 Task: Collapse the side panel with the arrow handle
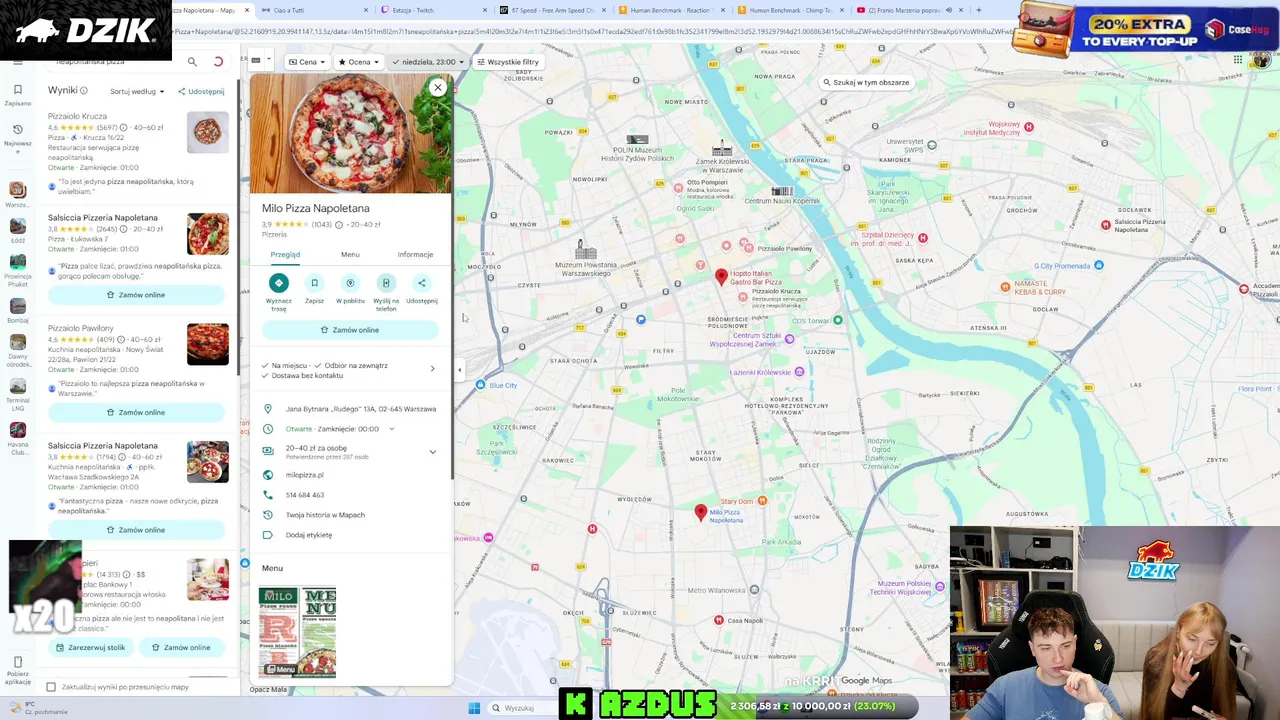(x=460, y=369)
